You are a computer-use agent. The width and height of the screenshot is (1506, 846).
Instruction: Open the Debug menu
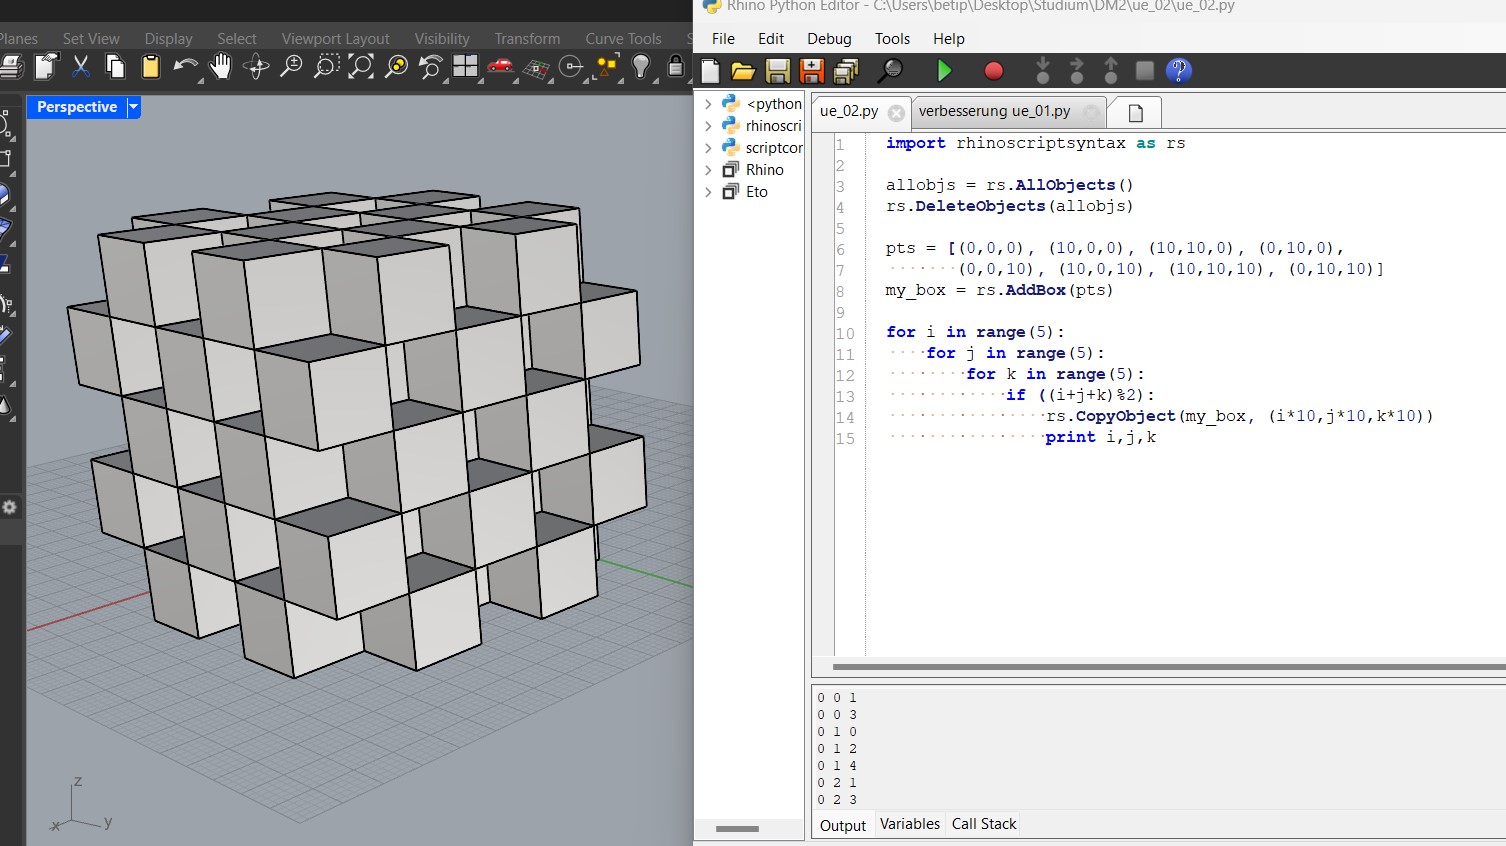tap(828, 39)
